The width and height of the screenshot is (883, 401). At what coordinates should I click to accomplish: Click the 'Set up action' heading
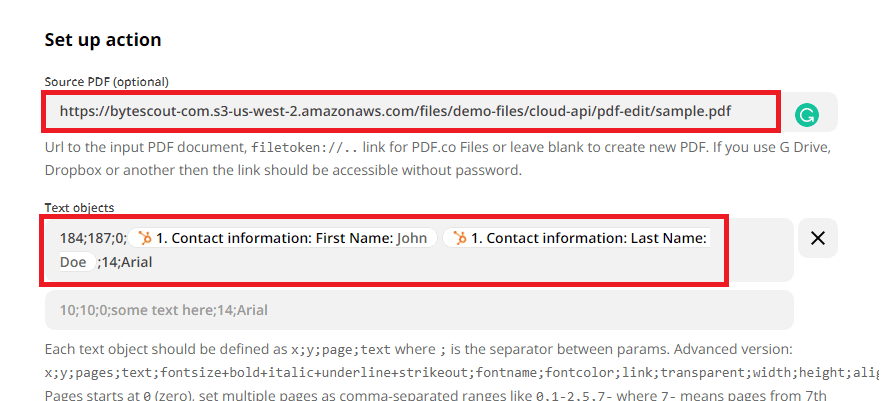[x=103, y=40]
